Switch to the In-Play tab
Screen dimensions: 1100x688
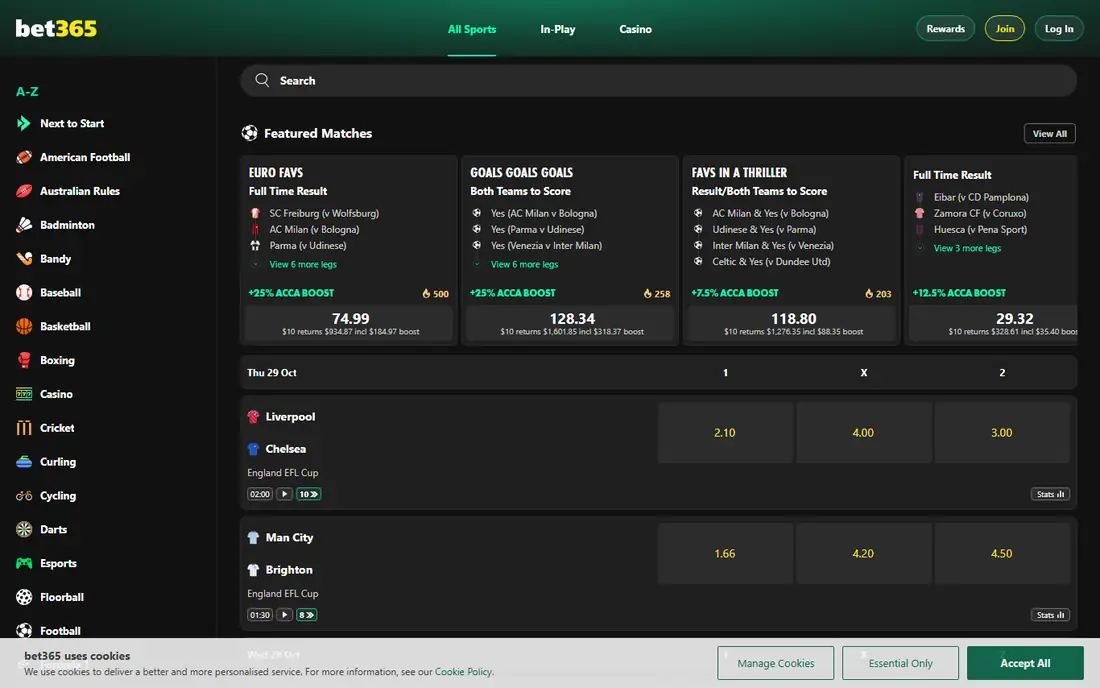point(558,29)
